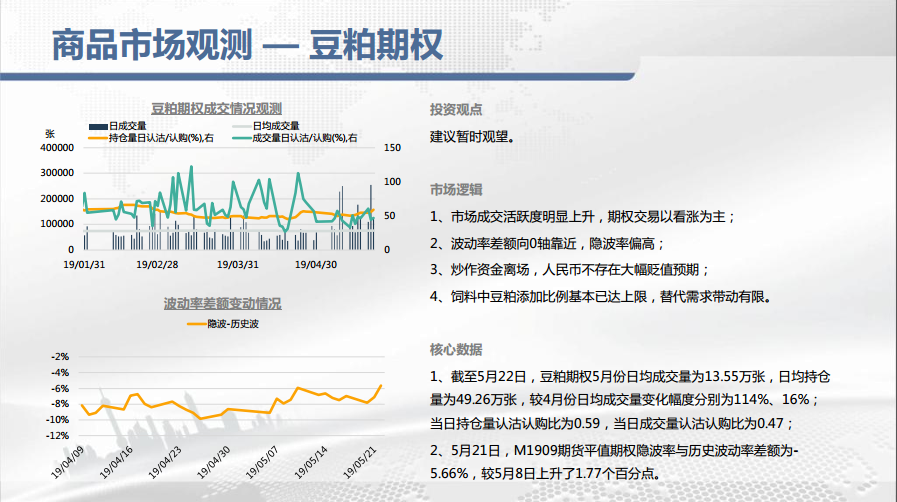The height and width of the screenshot is (502, 897).
Task: Click the 建议暂时观望 text line
Action: coord(473,136)
